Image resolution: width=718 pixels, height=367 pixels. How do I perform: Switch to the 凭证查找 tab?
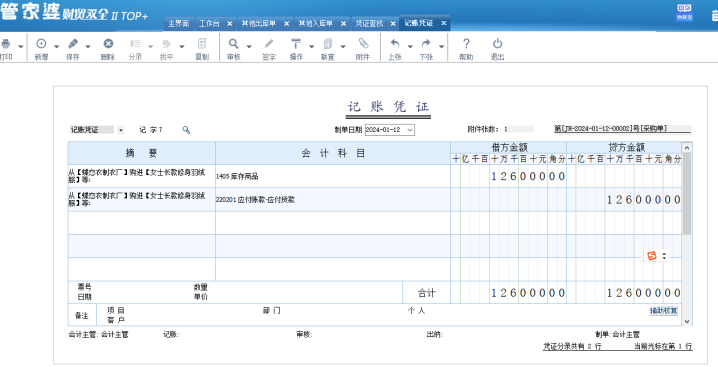point(369,23)
